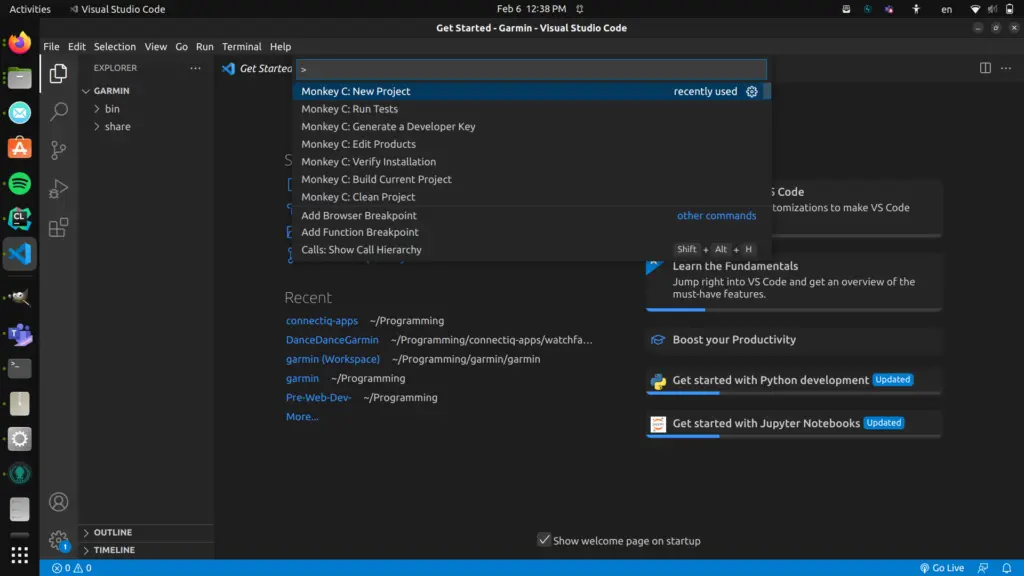Run Monkey C: Clean Project command
Screen dimensions: 1024x576
pyautogui.click(x=532, y=197)
